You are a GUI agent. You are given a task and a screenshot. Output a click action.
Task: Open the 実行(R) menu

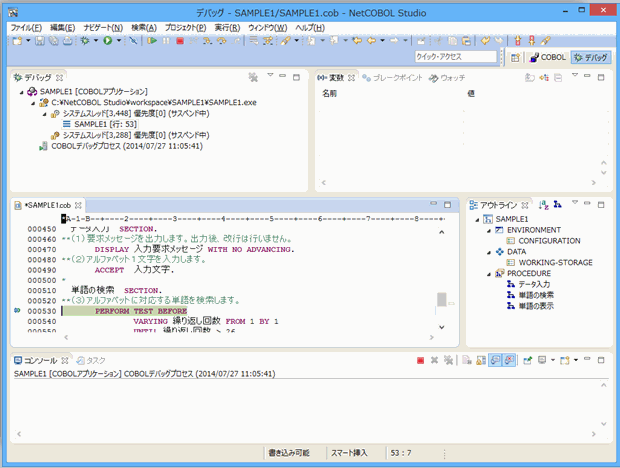(227, 28)
